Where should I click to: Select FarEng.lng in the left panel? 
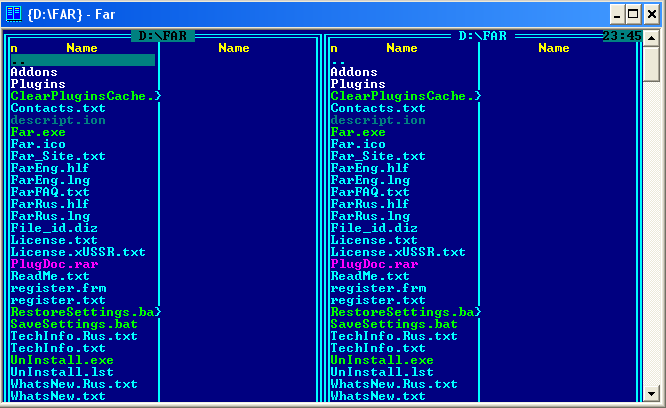[x=50, y=180]
